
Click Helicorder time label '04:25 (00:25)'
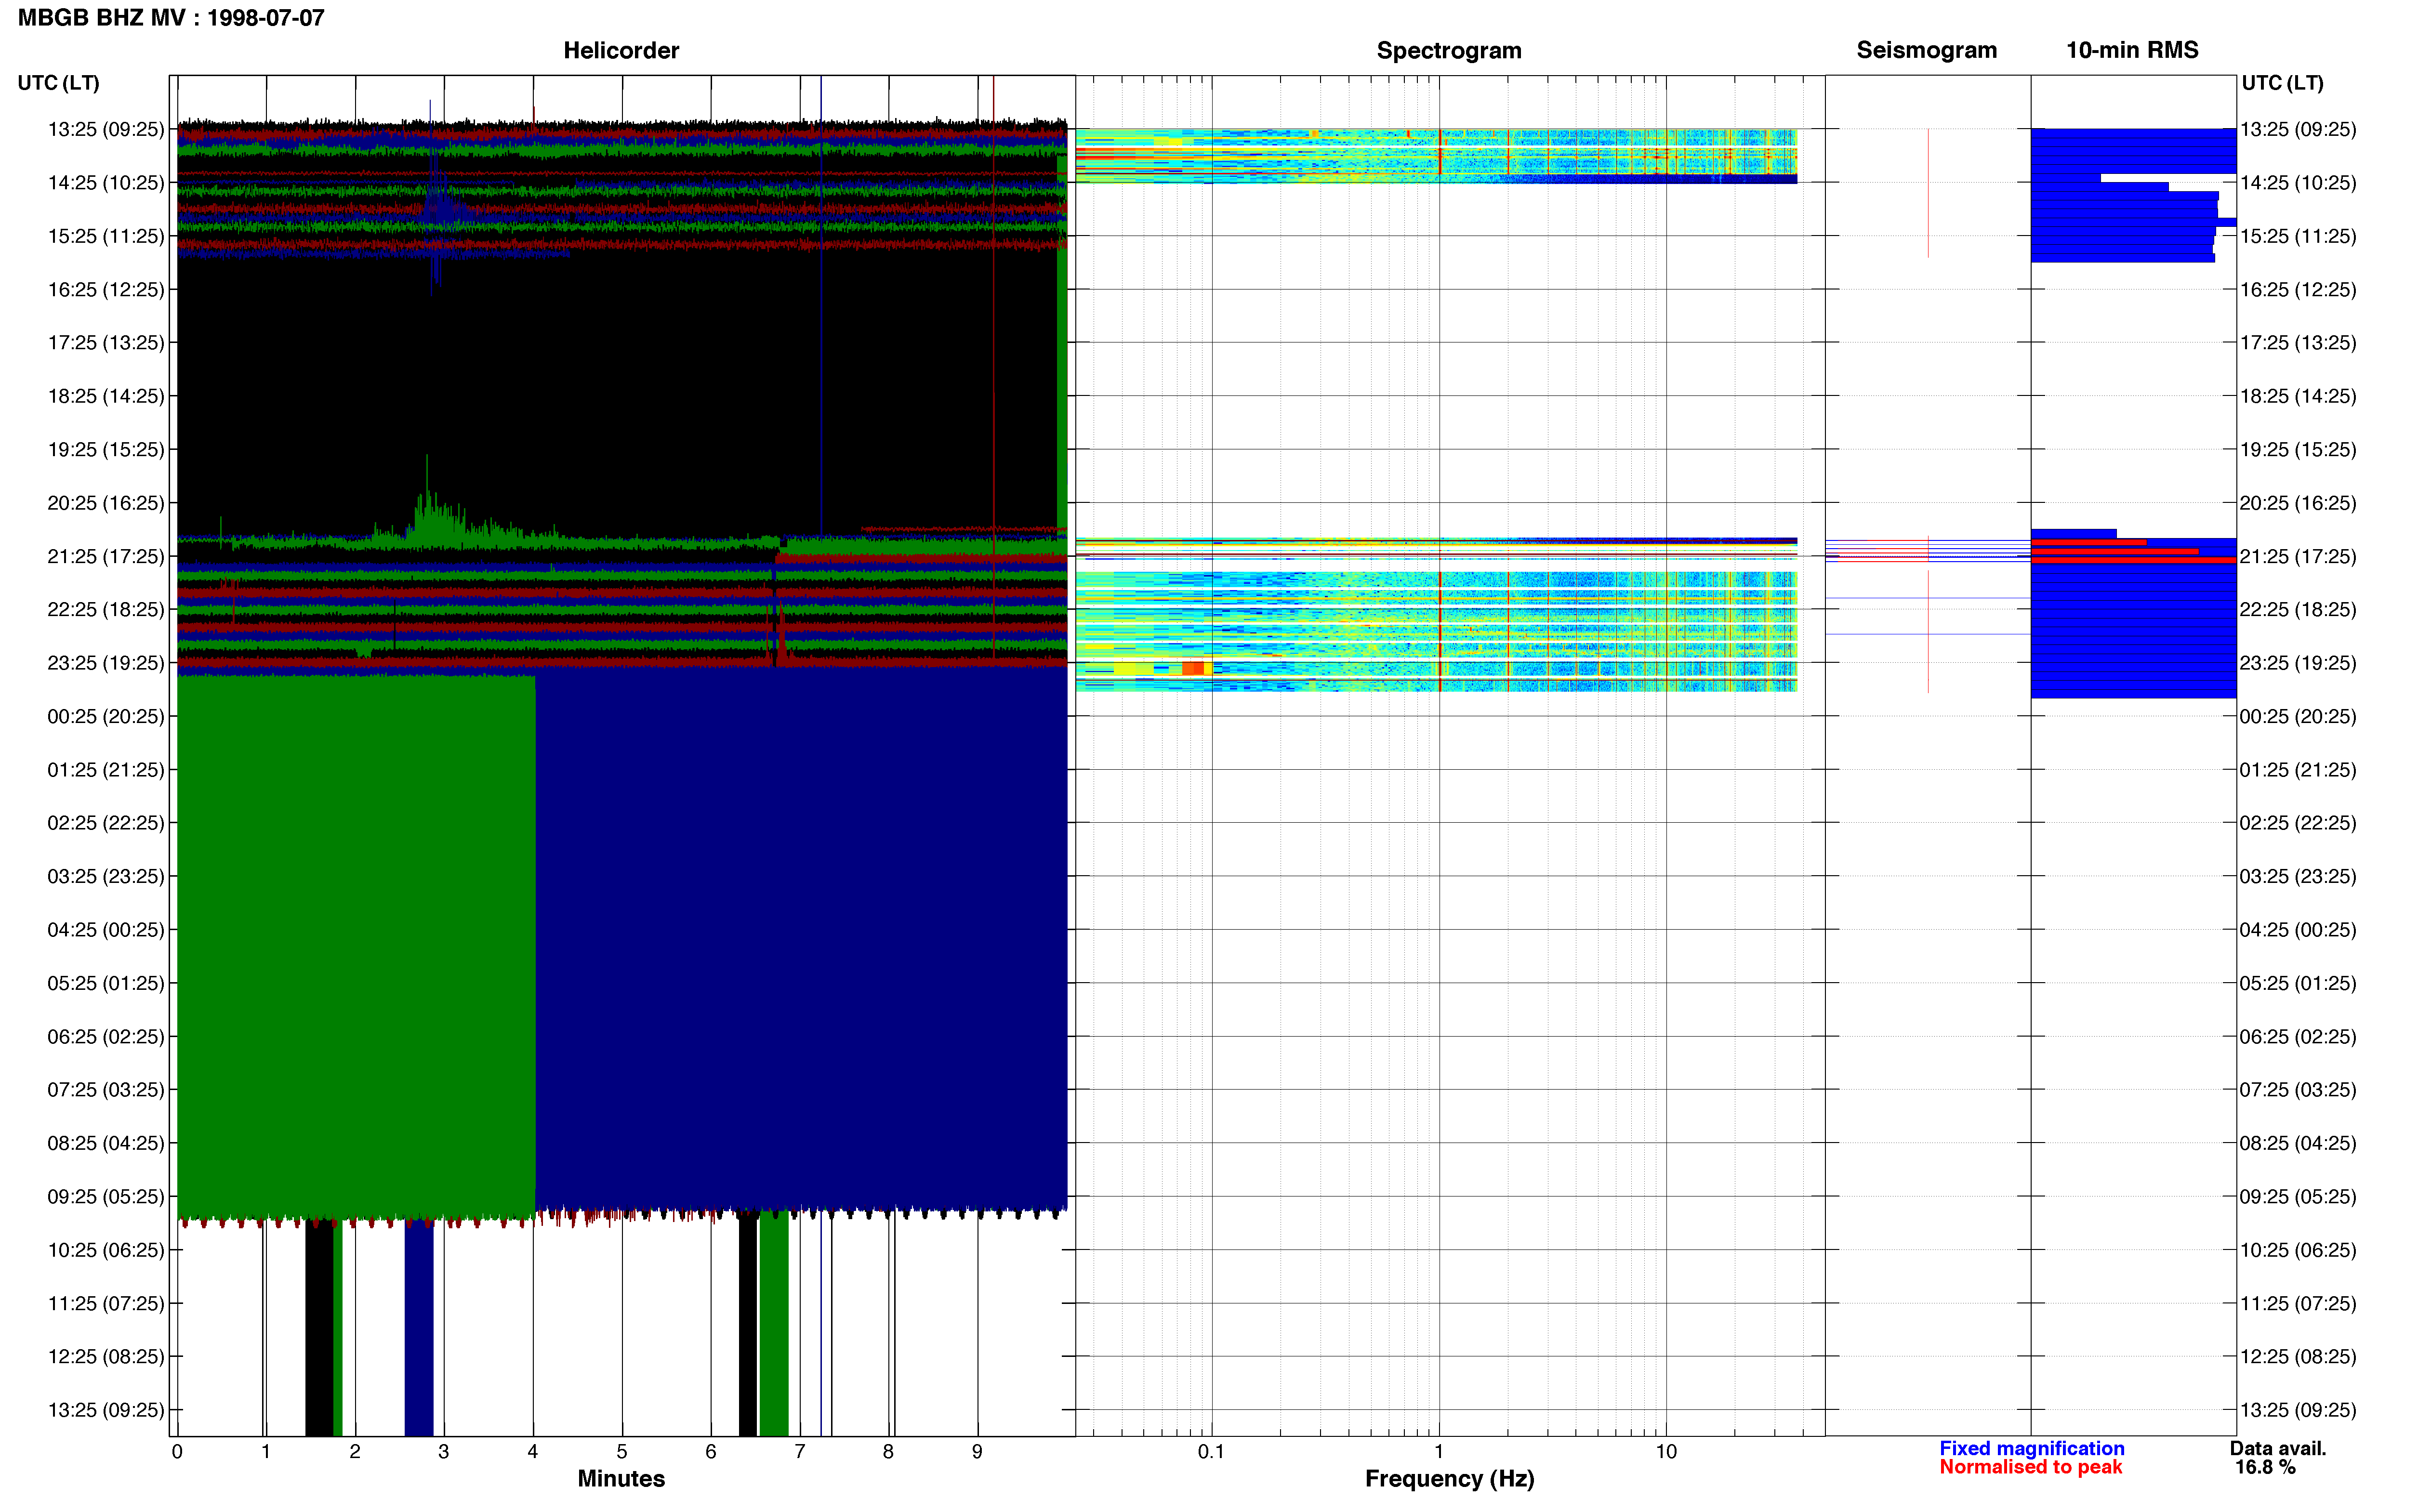click(x=106, y=929)
